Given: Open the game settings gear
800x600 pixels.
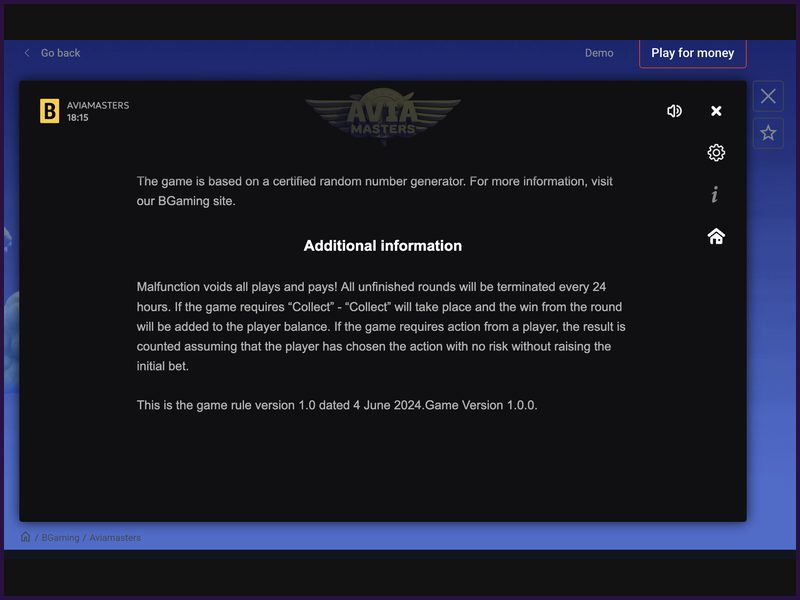Looking at the screenshot, I should 716,153.
